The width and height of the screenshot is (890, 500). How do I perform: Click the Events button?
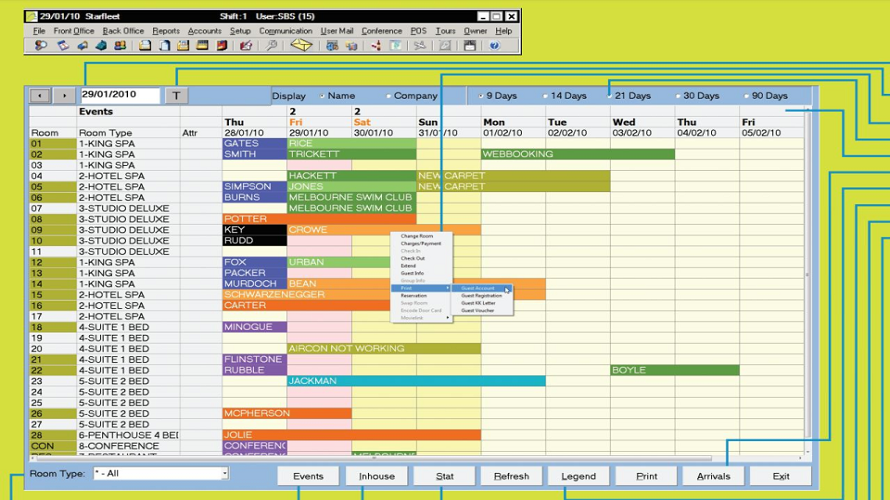pos(308,476)
